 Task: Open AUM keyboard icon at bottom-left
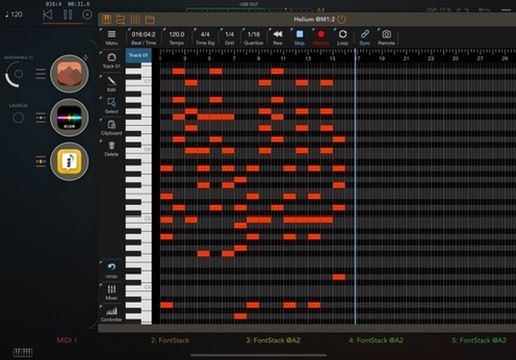click(x=23, y=352)
